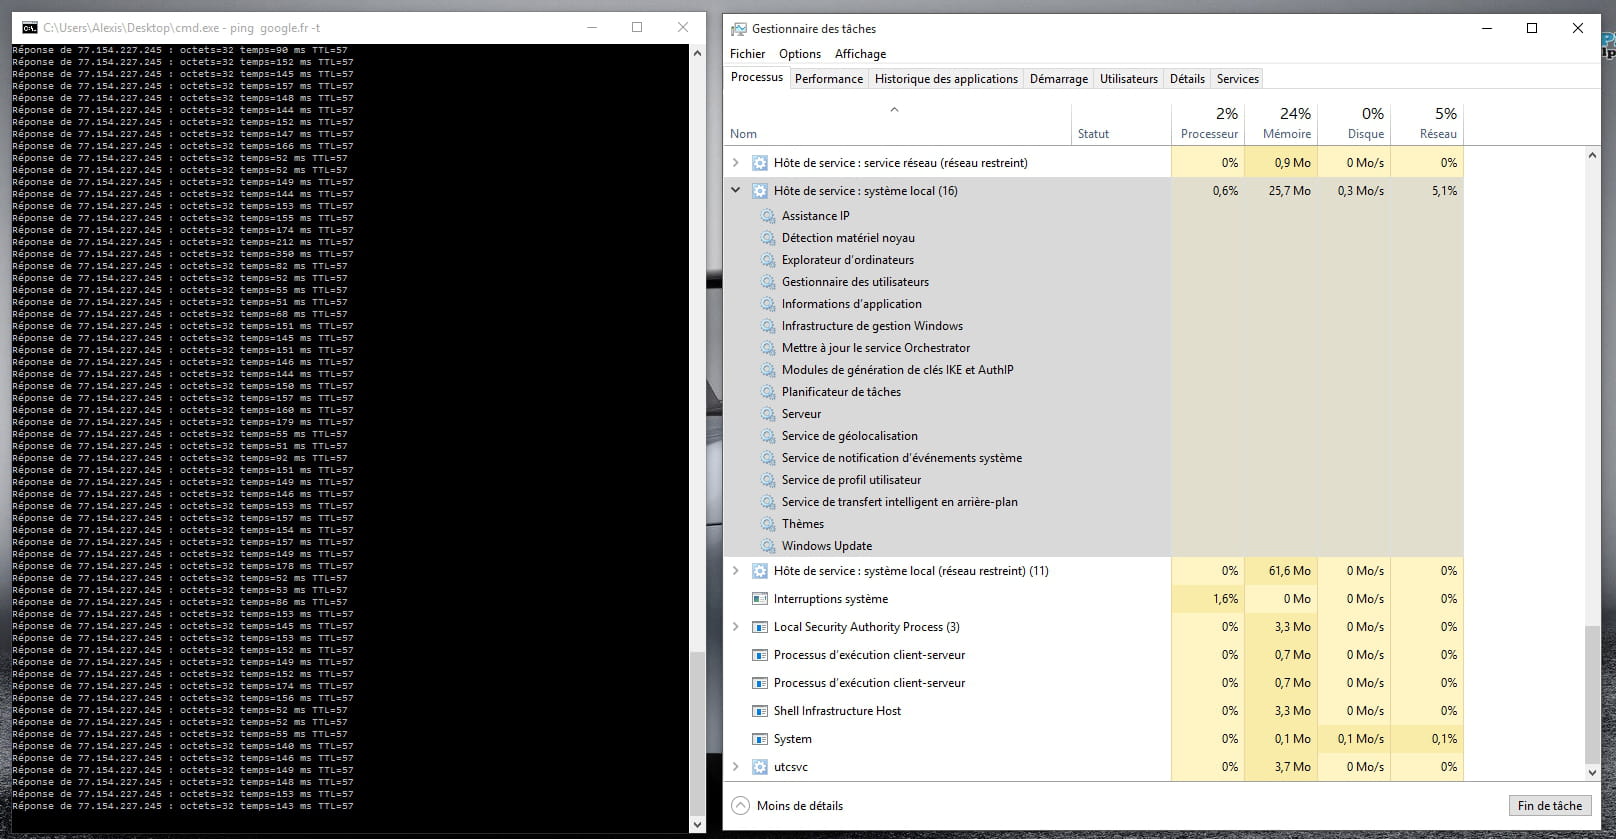Click the process list vertical scrollbar thumb
The width and height of the screenshot is (1616, 839).
point(1592,694)
